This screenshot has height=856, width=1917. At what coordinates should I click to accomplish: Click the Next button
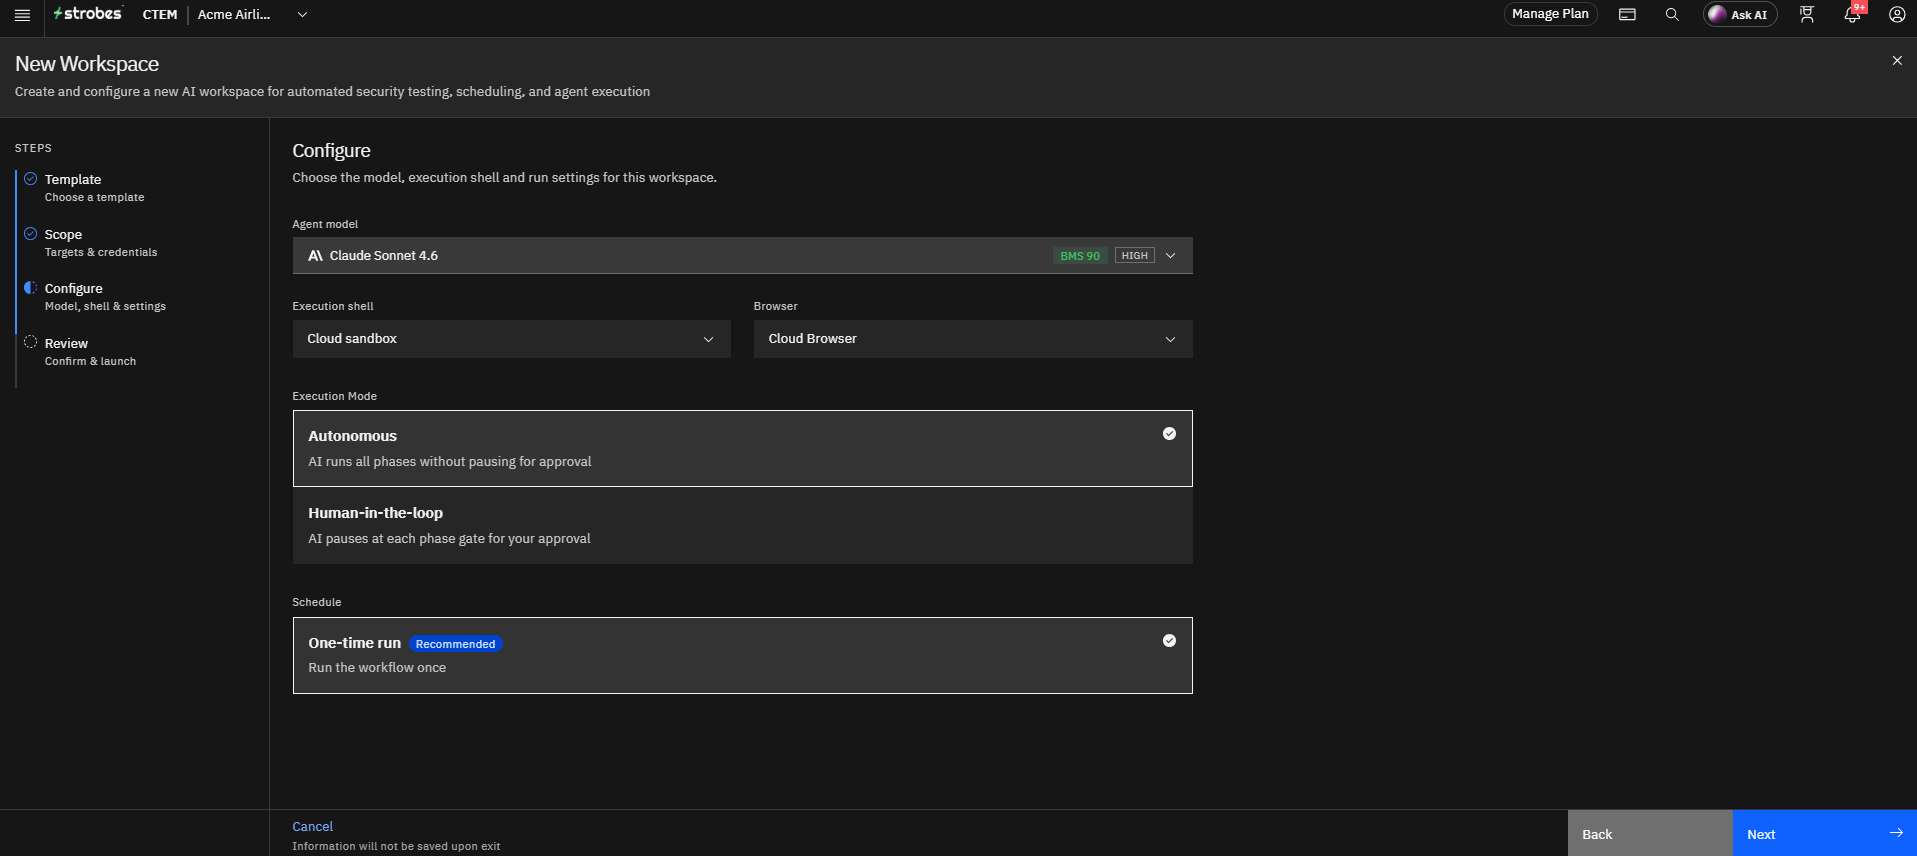1825,834
